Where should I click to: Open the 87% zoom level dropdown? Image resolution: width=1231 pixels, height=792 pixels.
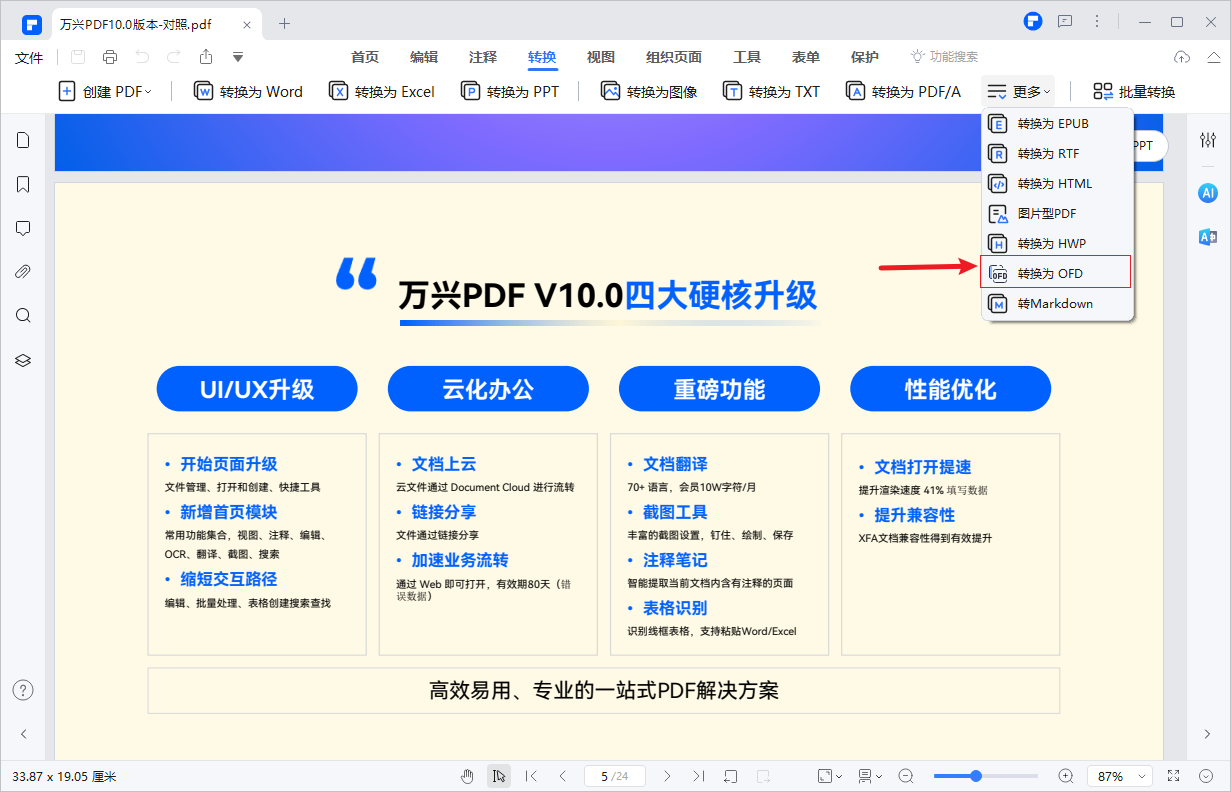click(1119, 776)
